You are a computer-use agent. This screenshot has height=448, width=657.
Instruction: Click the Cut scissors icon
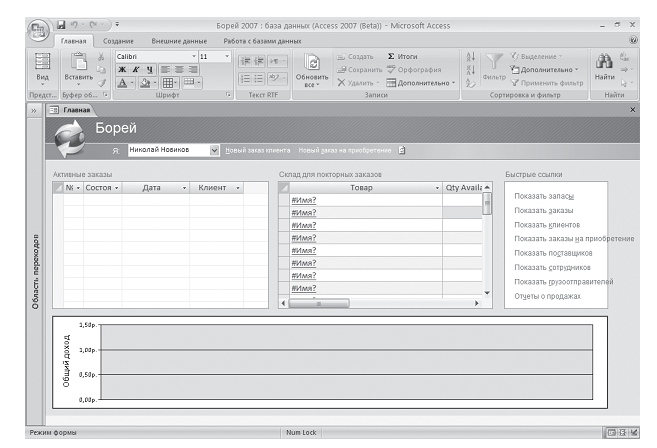pos(101,57)
